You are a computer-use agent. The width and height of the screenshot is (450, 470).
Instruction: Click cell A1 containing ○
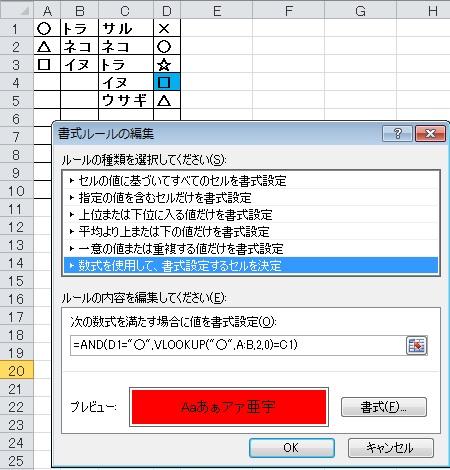(47, 28)
